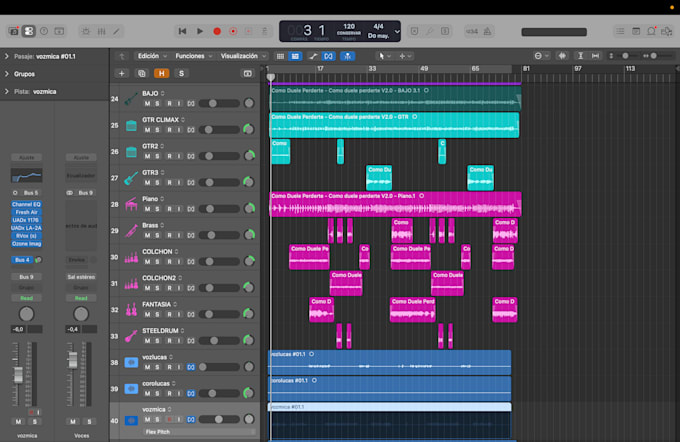680x442 pixels.
Task: Click the bar 33 ruler marker
Action: (372, 69)
